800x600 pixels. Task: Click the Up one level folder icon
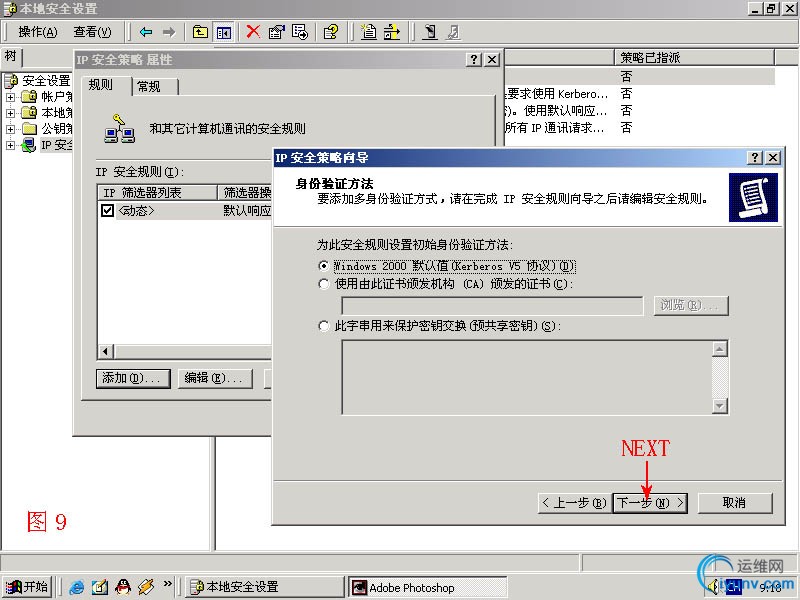pyautogui.click(x=200, y=32)
